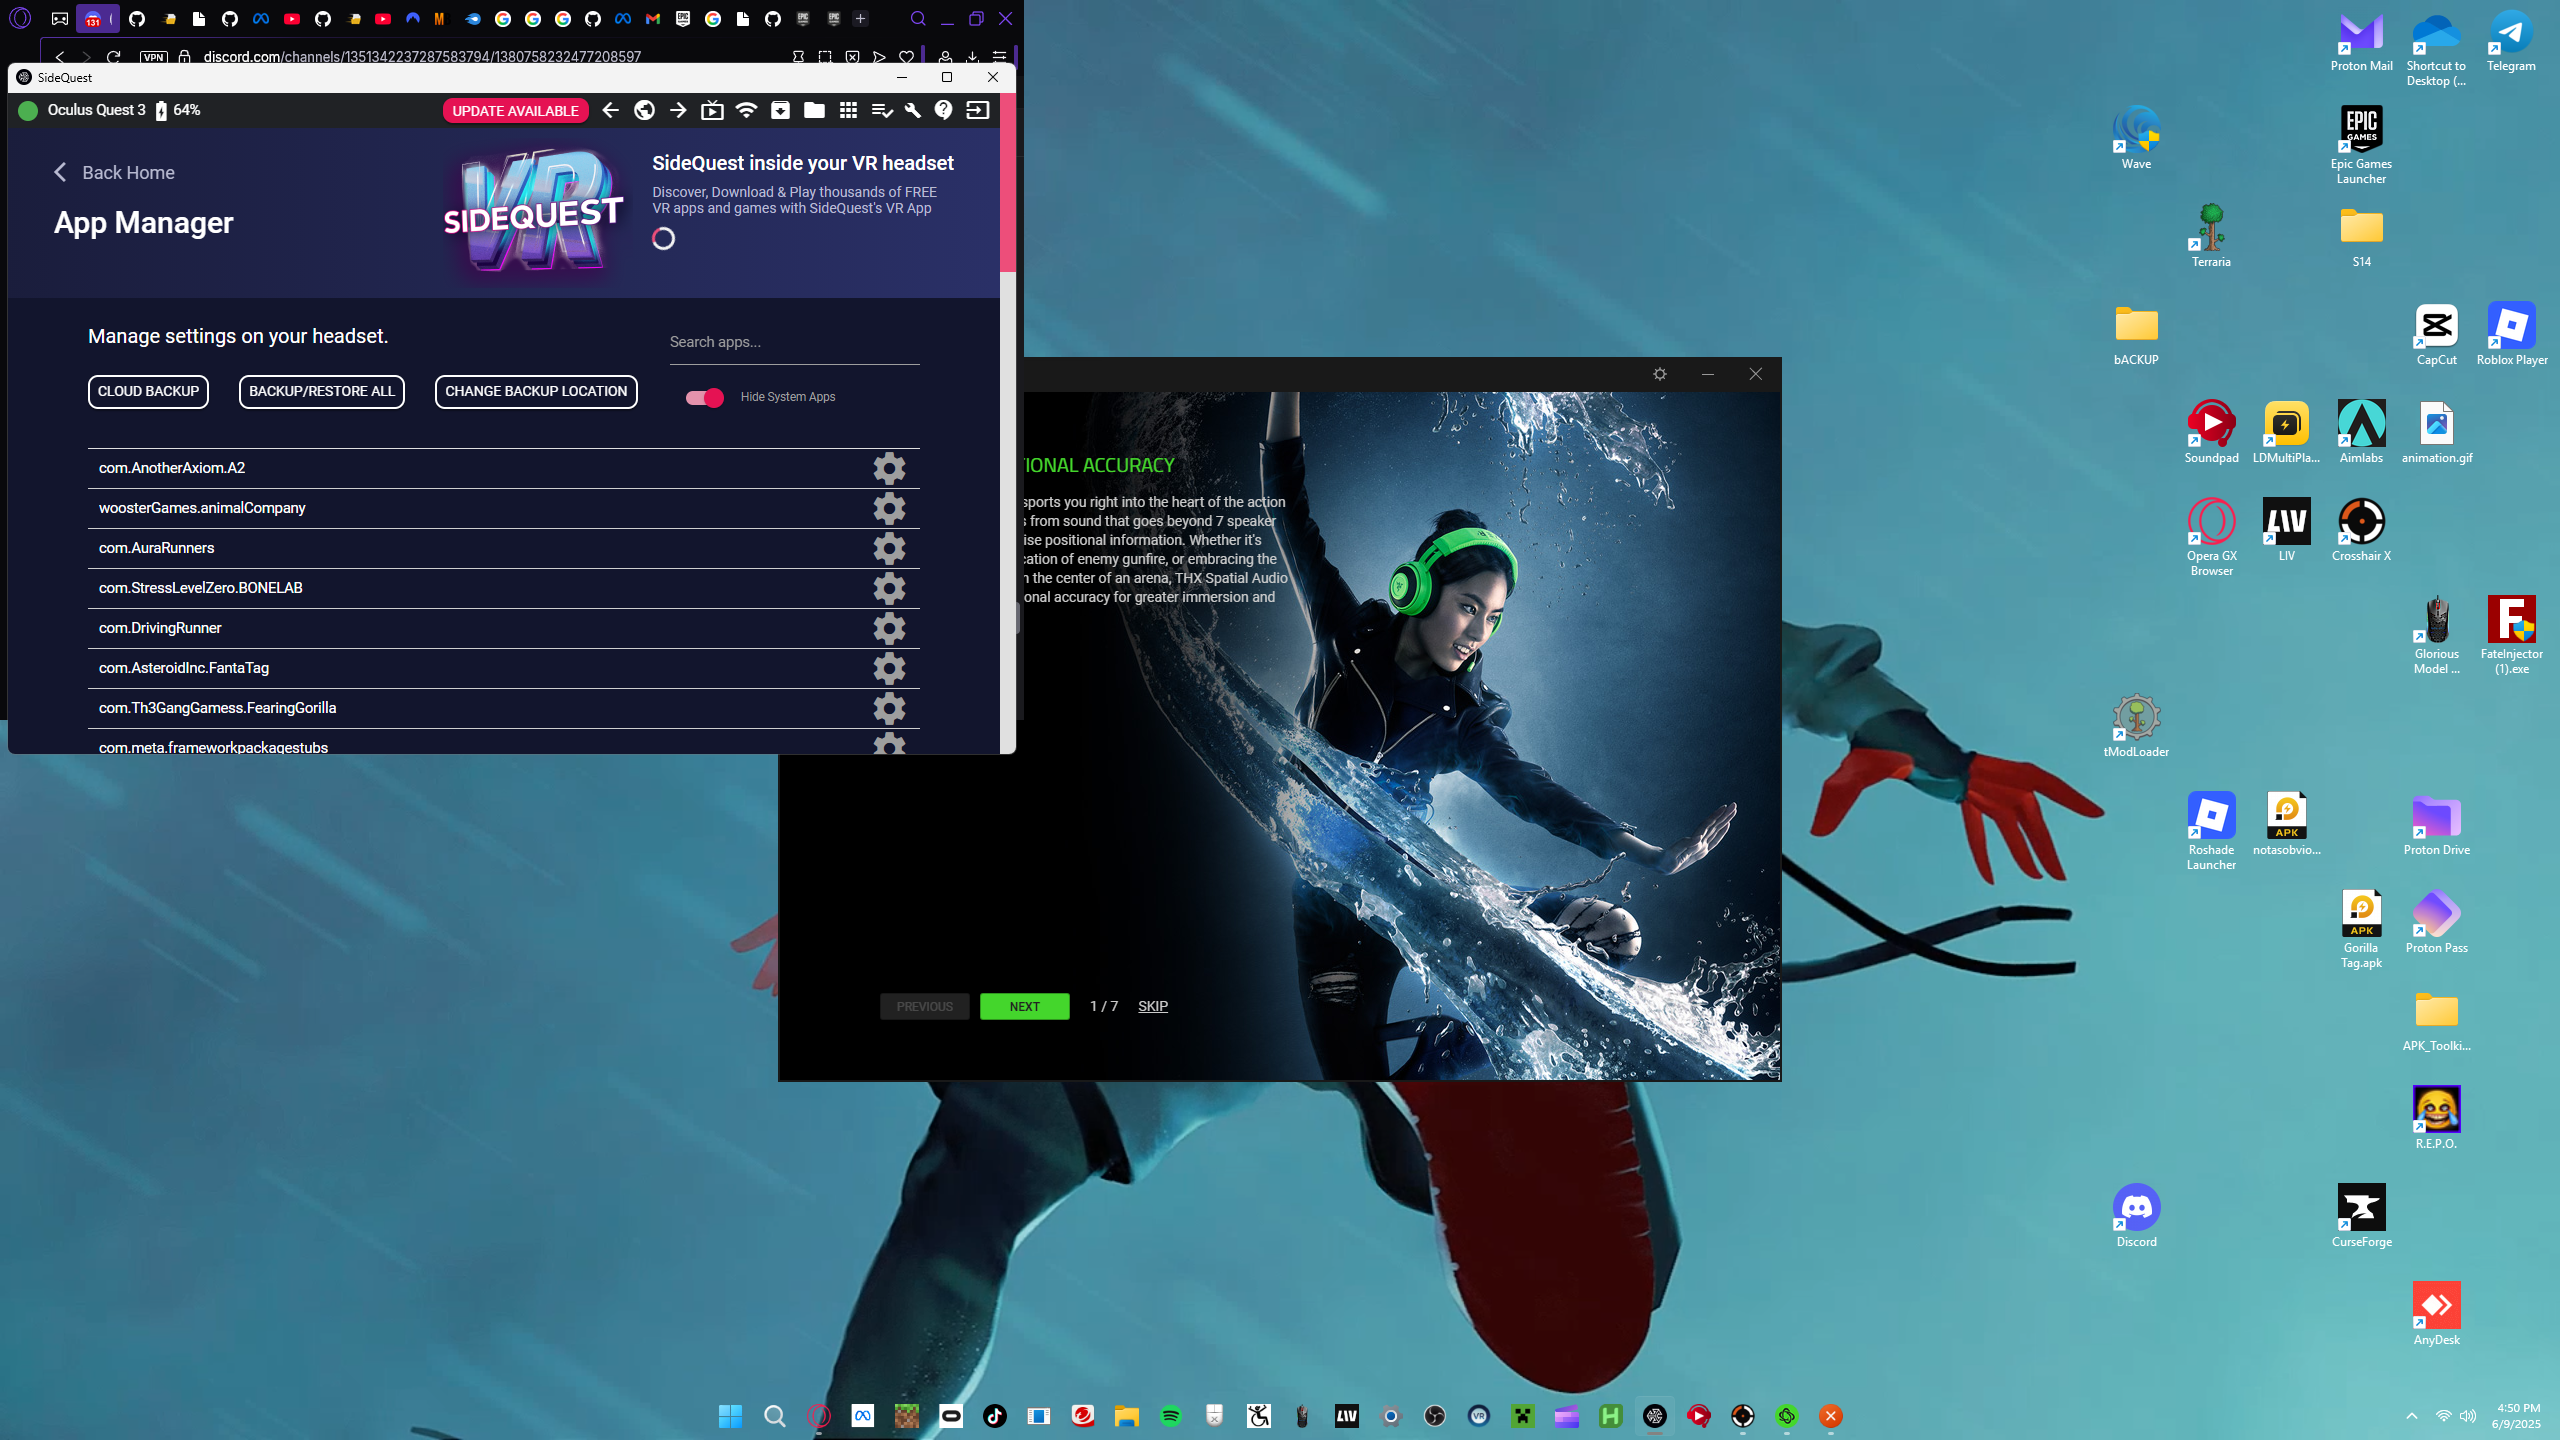Image resolution: width=2560 pixels, height=1440 pixels.
Task: Click UPDATE AVAILABLE button
Action: pyautogui.click(x=515, y=111)
